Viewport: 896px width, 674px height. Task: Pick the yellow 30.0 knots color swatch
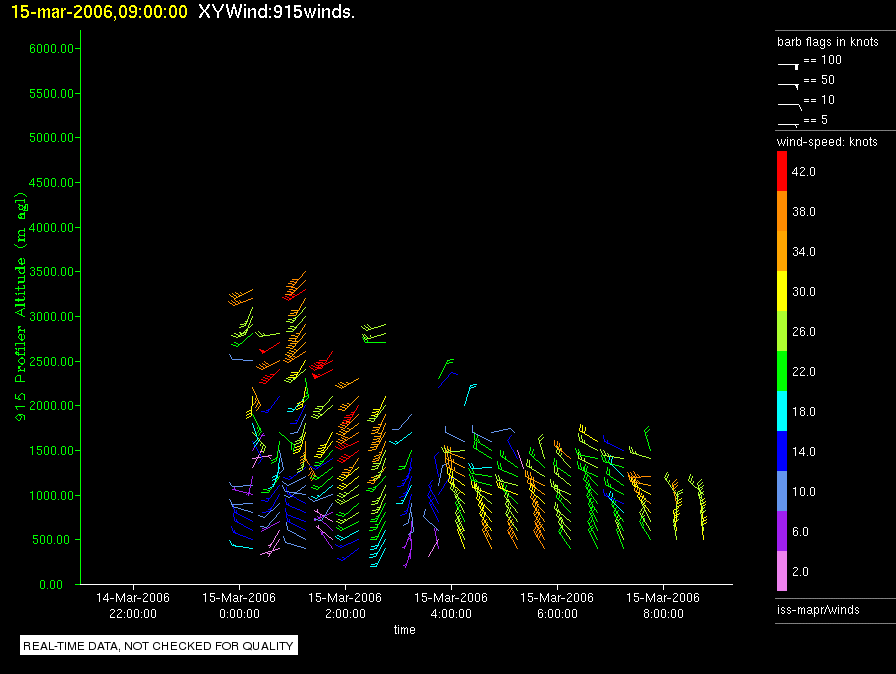pos(782,291)
